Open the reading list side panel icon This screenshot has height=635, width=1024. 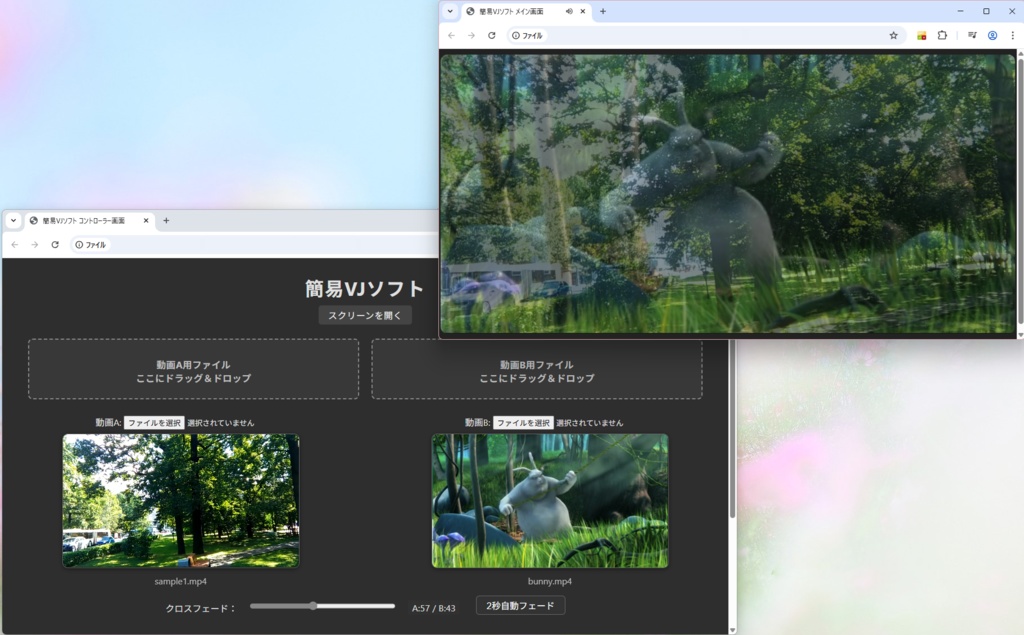click(971, 35)
